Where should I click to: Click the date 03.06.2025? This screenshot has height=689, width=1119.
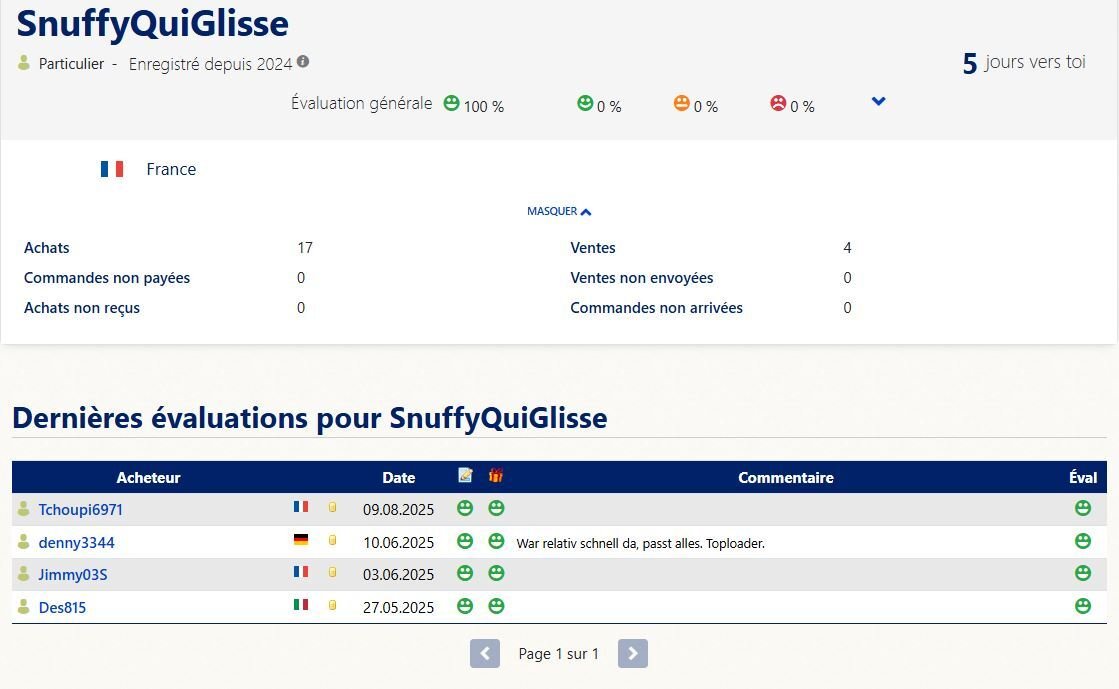[398, 575]
